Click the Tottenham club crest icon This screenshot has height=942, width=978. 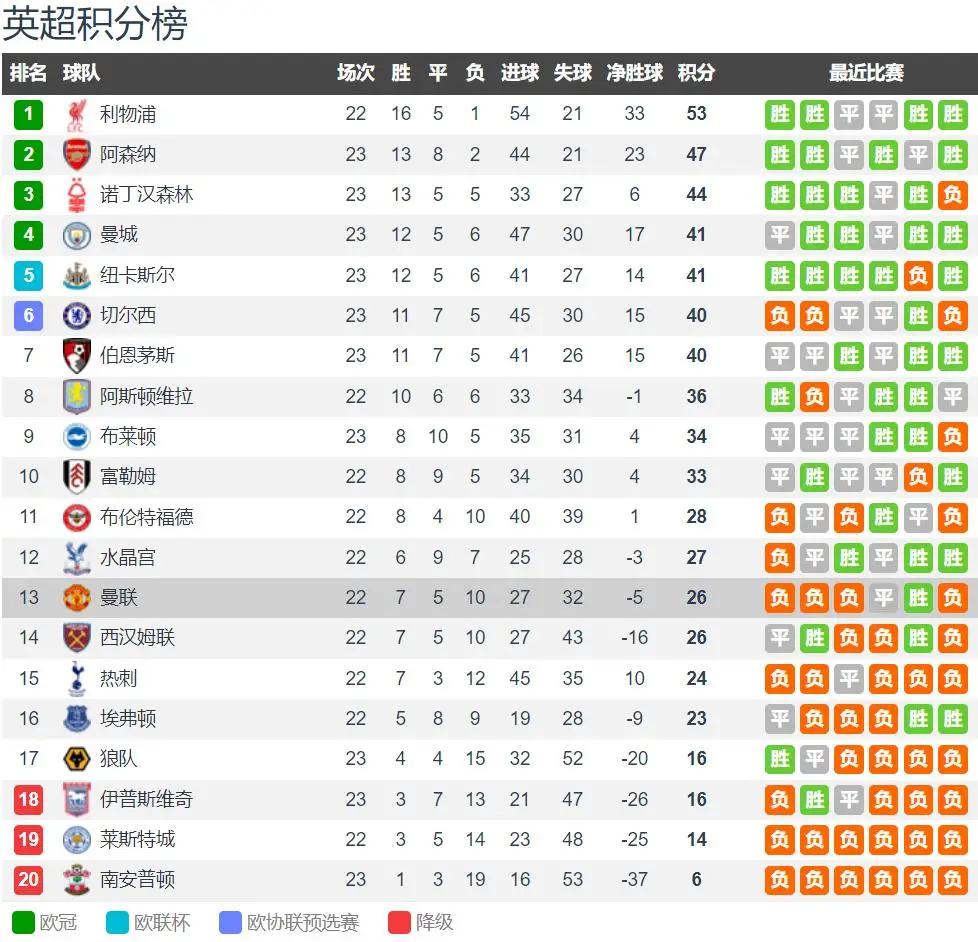[x=77, y=678]
